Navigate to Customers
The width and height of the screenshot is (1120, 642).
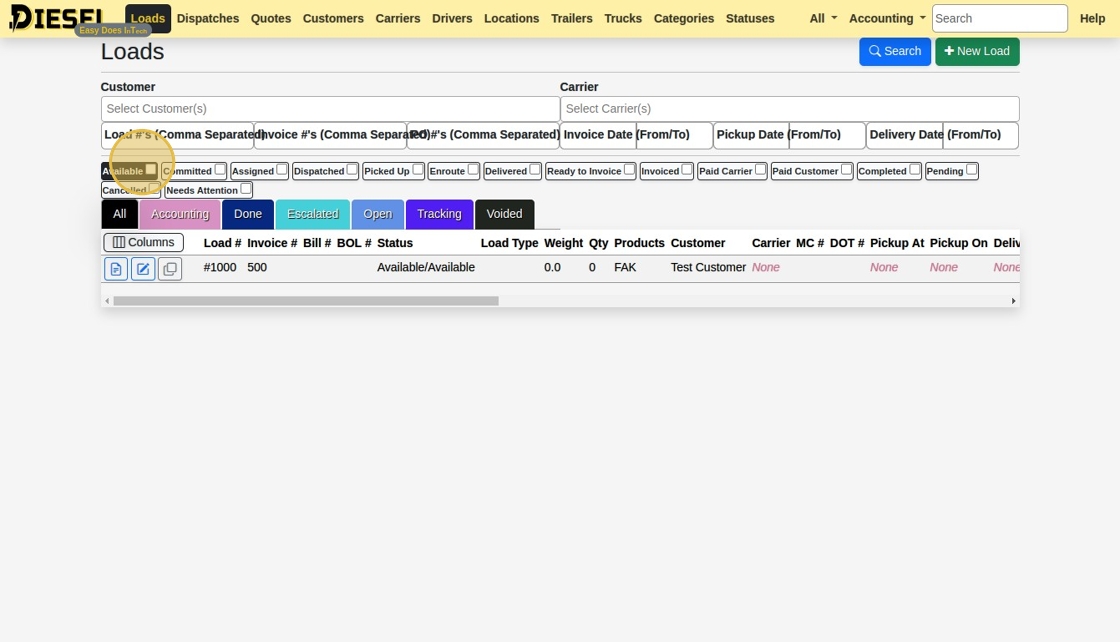click(333, 19)
